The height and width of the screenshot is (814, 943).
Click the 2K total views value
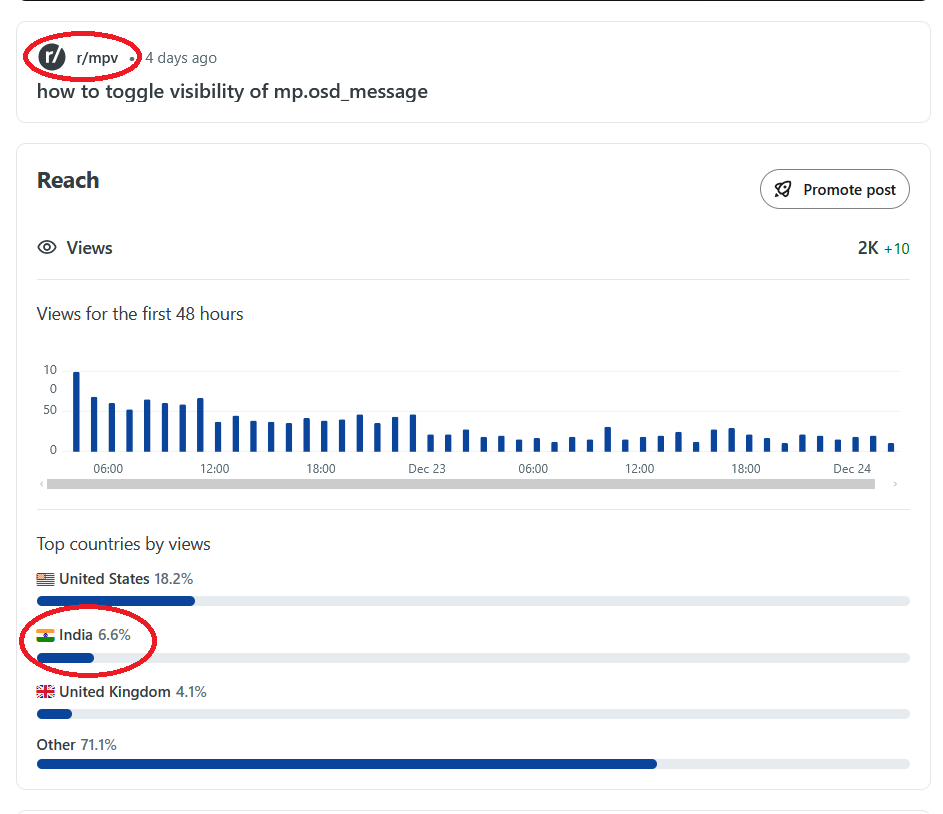(x=868, y=248)
